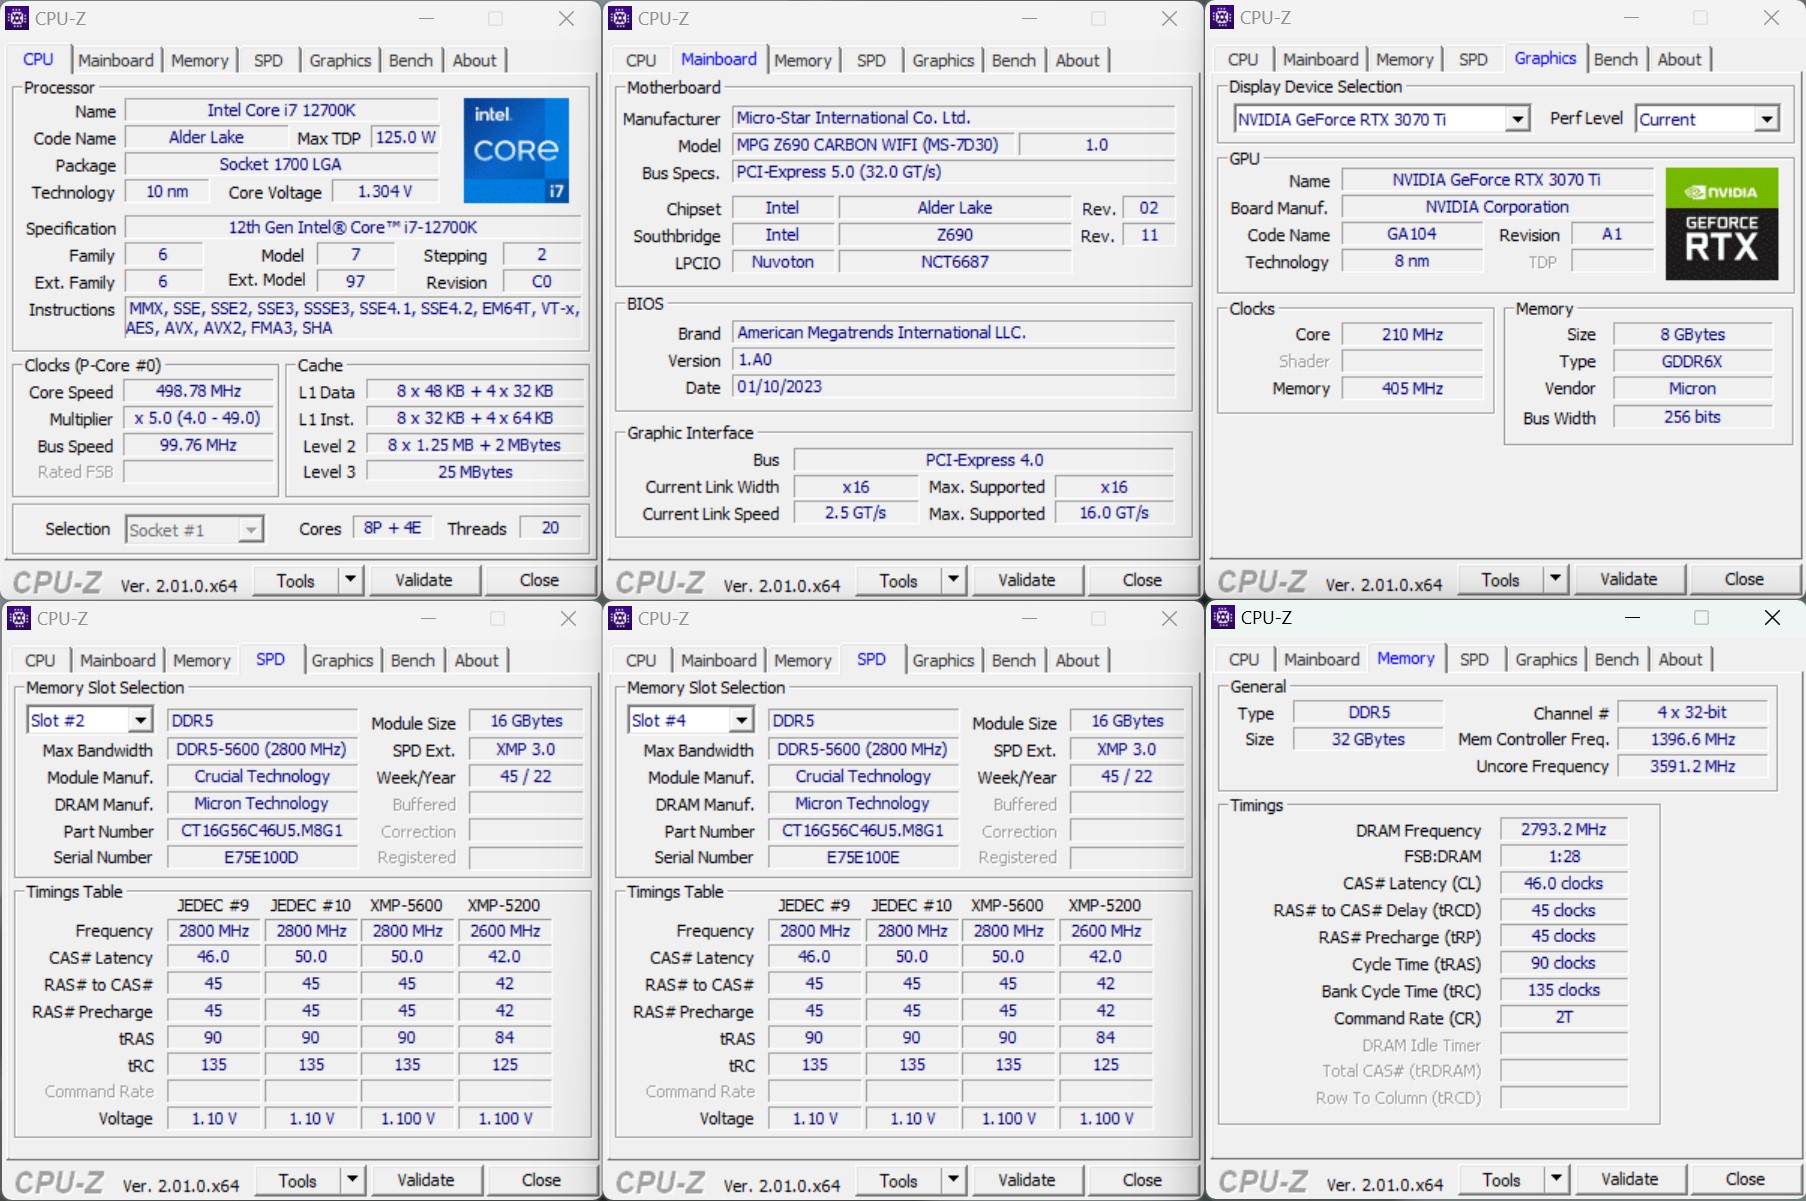The width and height of the screenshot is (1806, 1201).
Task: Open the Slot #4 memory slot dropdown
Action: [741, 720]
